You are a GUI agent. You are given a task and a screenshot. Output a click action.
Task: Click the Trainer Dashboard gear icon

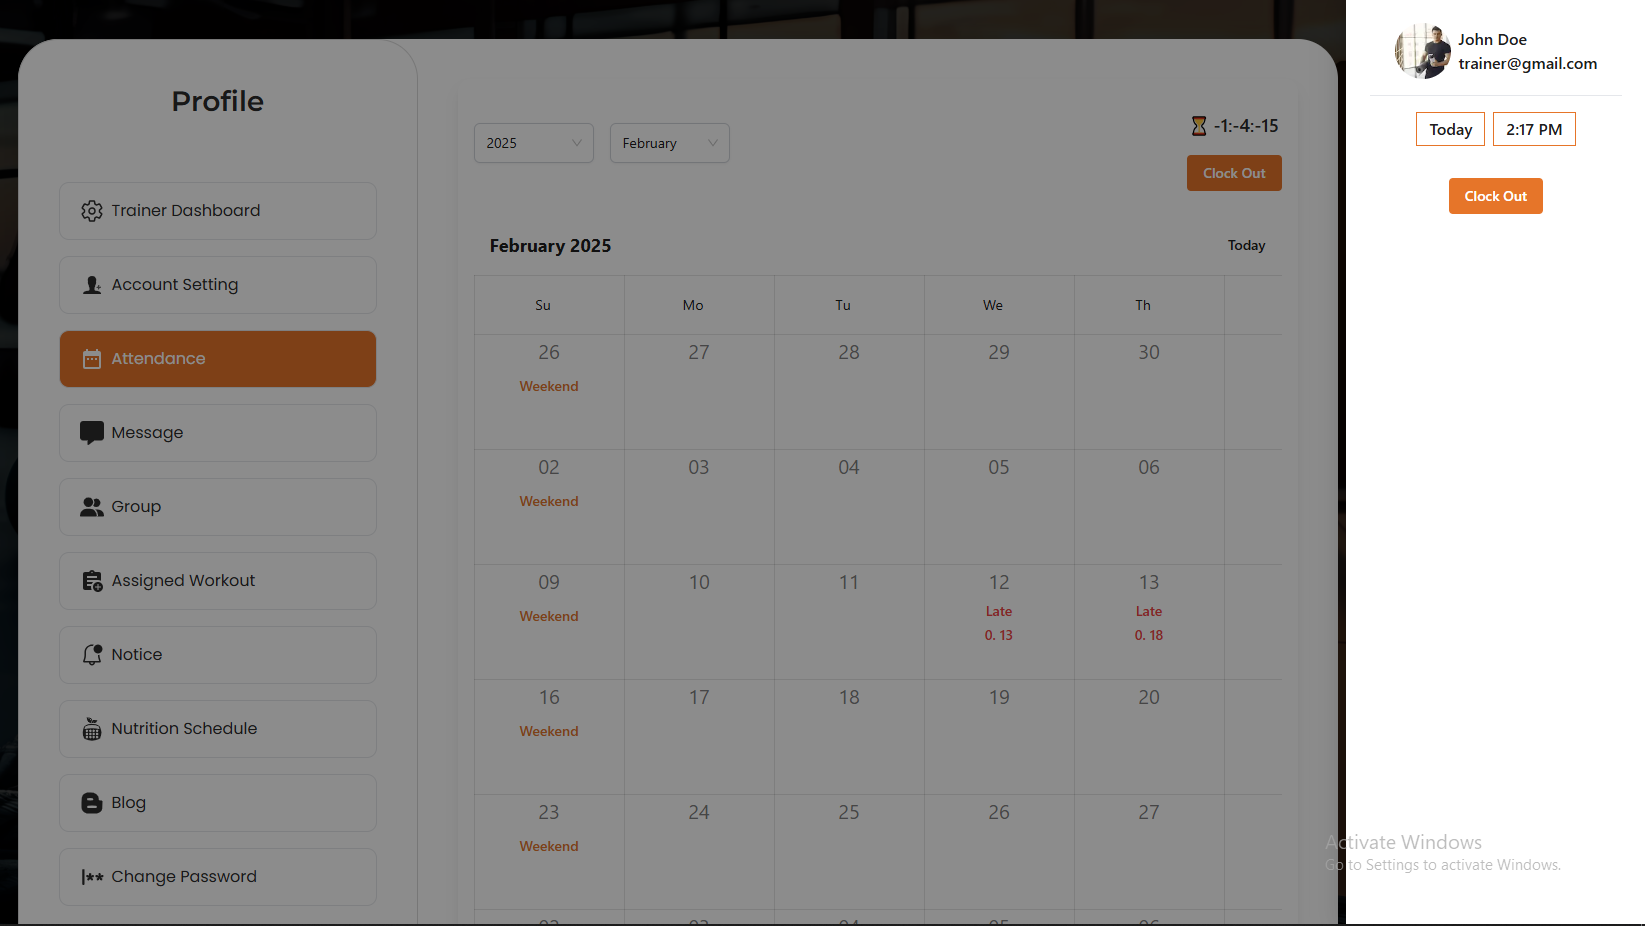click(x=92, y=211)
